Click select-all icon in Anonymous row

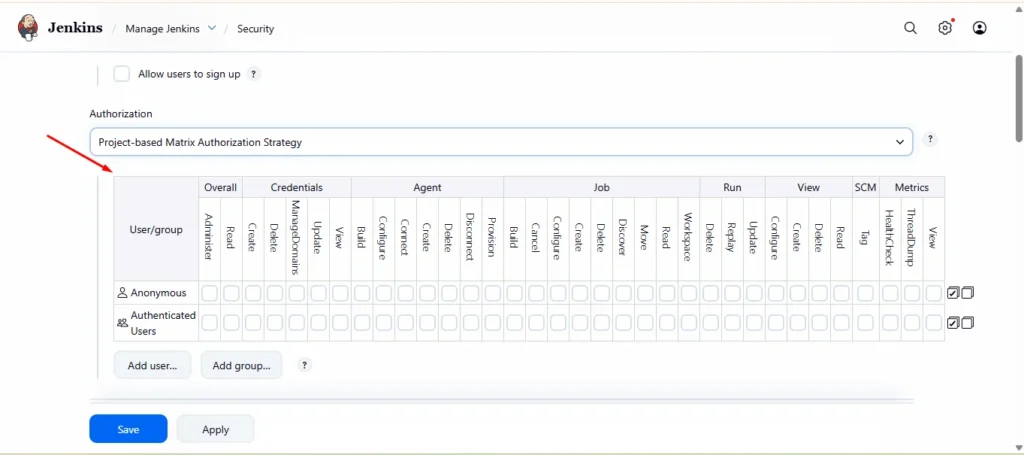click(x=953, y=293)
